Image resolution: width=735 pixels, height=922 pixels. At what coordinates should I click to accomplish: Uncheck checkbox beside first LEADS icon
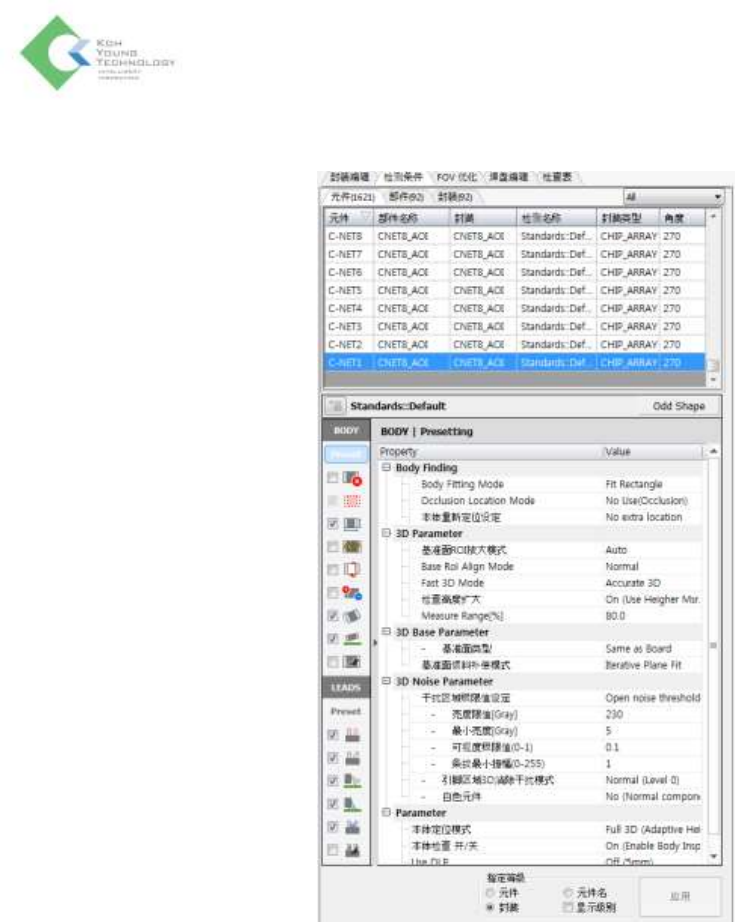(x=333, y=734)
